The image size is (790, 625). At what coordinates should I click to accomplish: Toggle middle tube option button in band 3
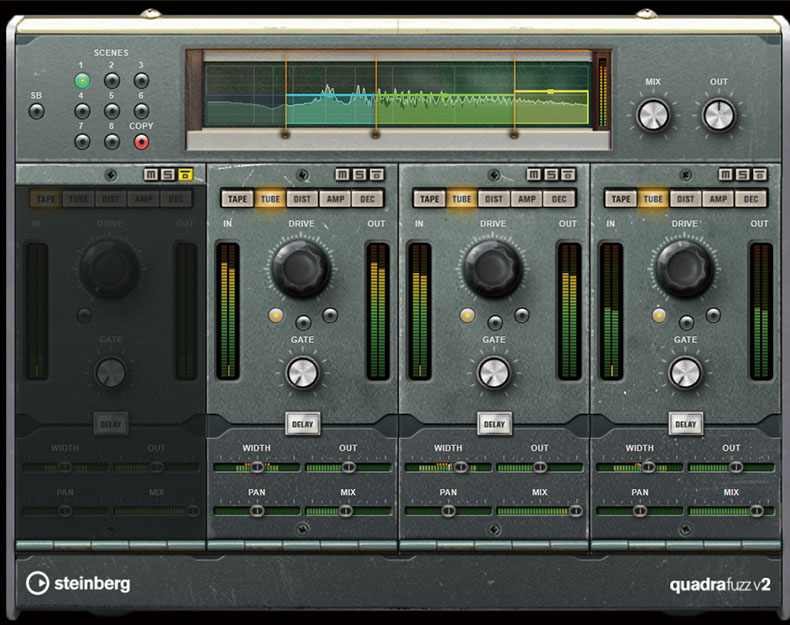click(x=495, y=322)
